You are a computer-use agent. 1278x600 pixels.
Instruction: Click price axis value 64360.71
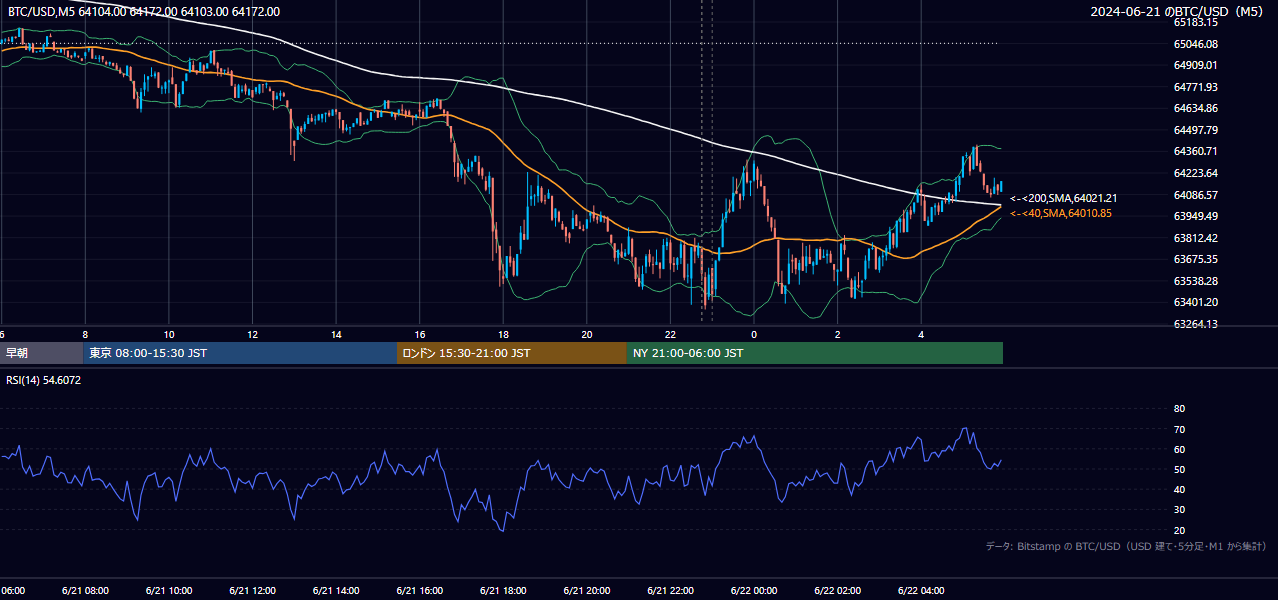[1195, 151]
